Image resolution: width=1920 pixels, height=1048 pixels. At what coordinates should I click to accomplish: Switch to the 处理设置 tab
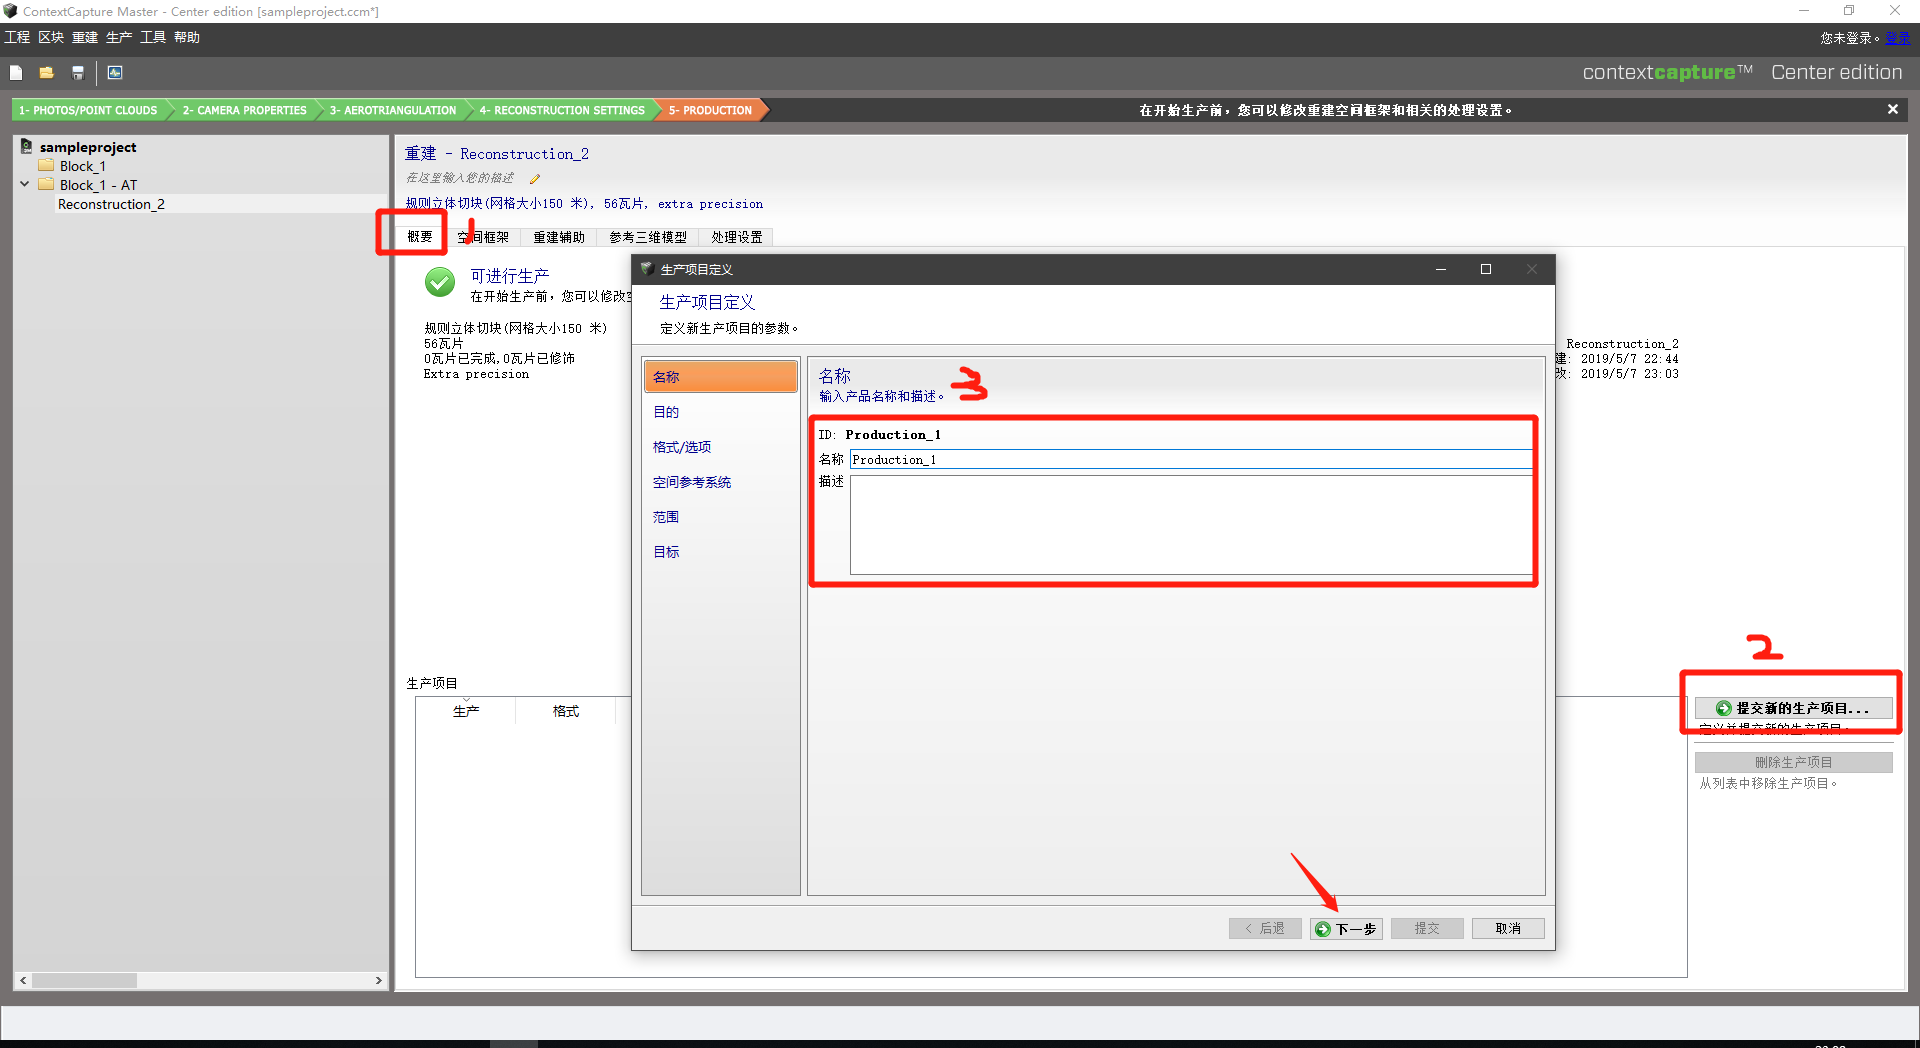(x=736, y=237)
